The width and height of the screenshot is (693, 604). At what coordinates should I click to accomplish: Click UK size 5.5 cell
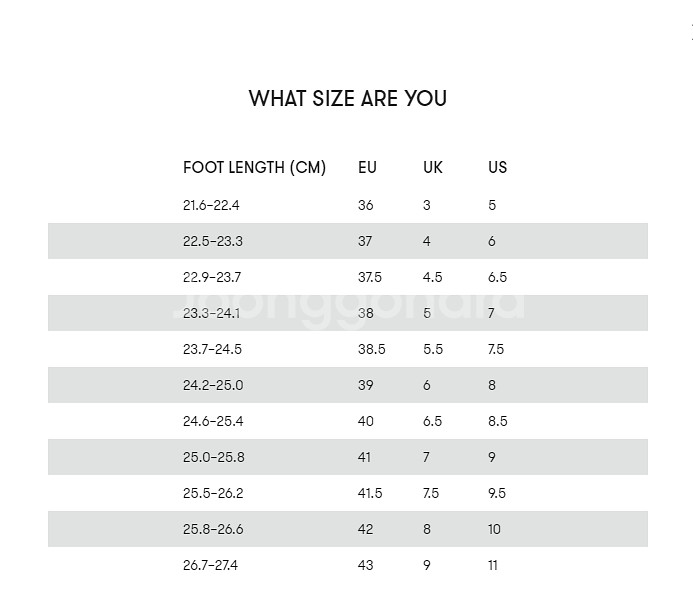click(433, 349)
